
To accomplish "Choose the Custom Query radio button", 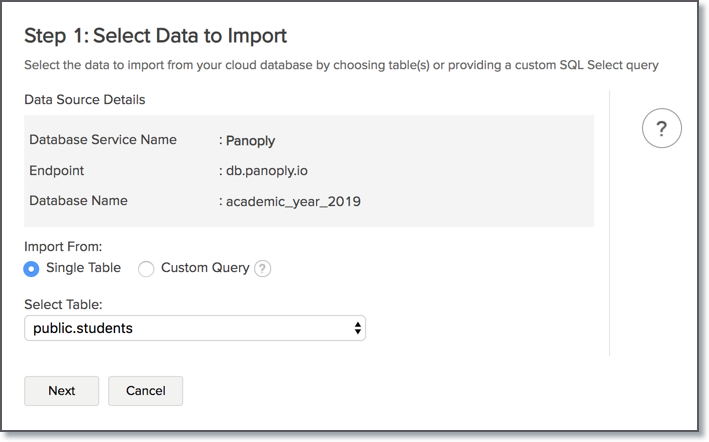I will click(146, 268).
